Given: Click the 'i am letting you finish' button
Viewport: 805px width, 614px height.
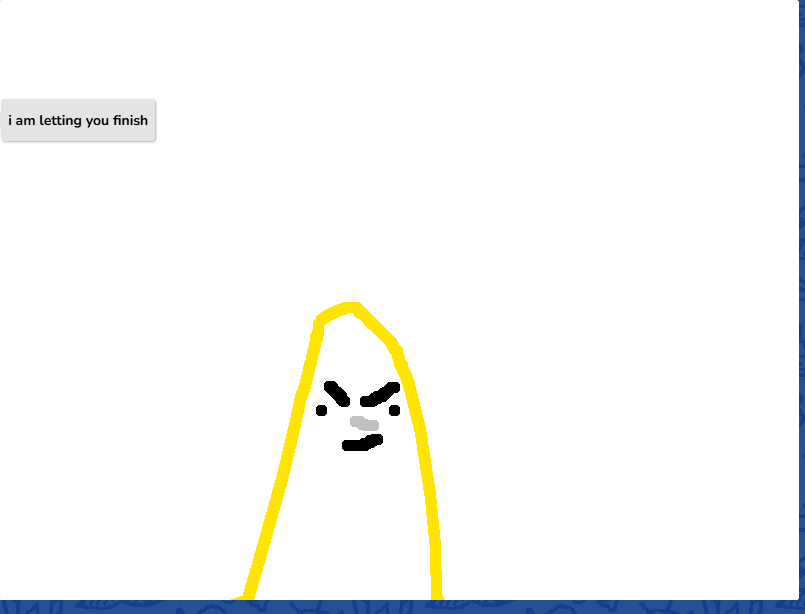Looking at the screenshot, I should (x=78, y=120).
